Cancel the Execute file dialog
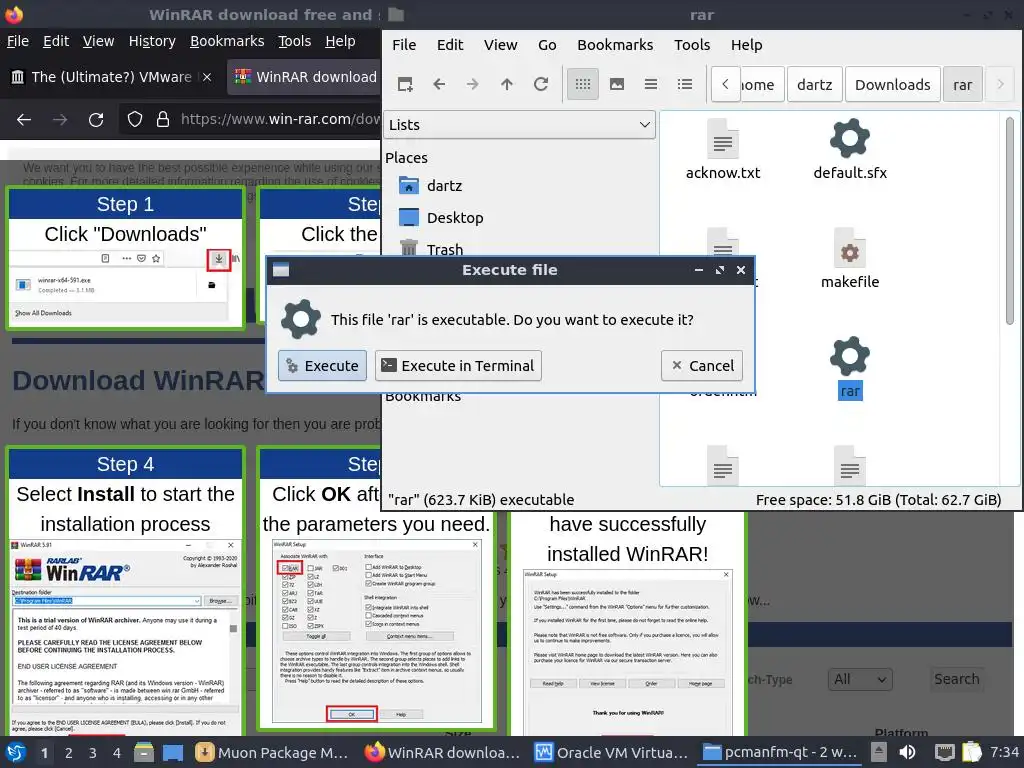Screen dimensions: 1024x768 pyautogui.click(x=702, y=366)
